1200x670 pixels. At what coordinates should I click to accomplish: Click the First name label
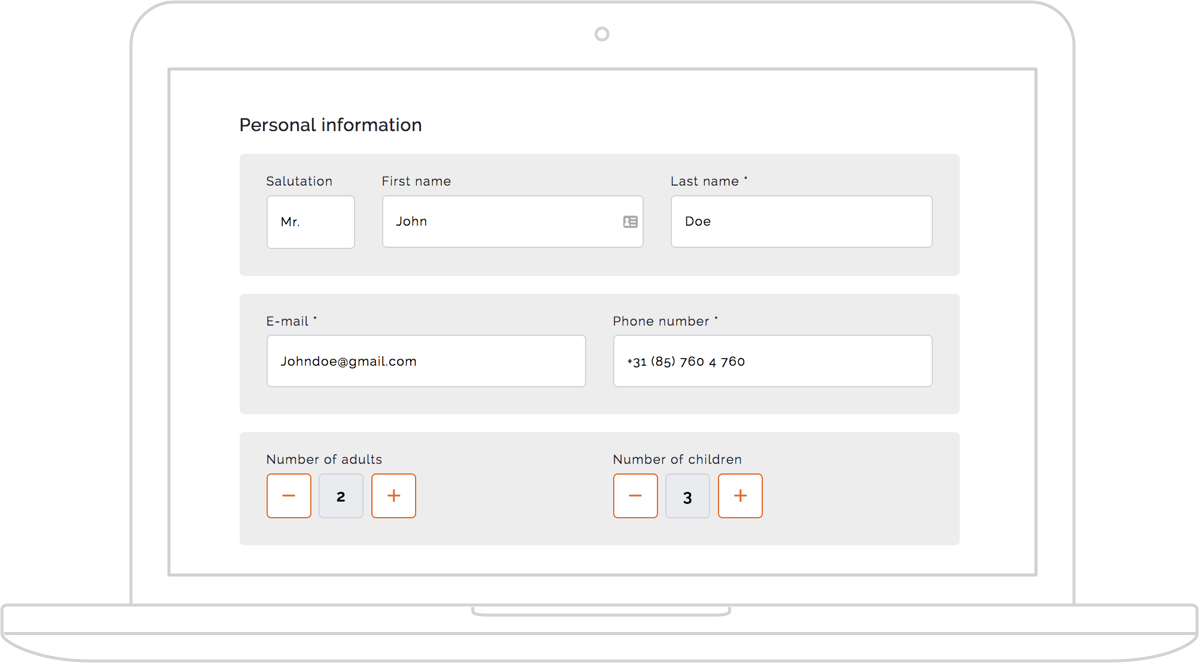pyautogui.click(x=416, y=181)
